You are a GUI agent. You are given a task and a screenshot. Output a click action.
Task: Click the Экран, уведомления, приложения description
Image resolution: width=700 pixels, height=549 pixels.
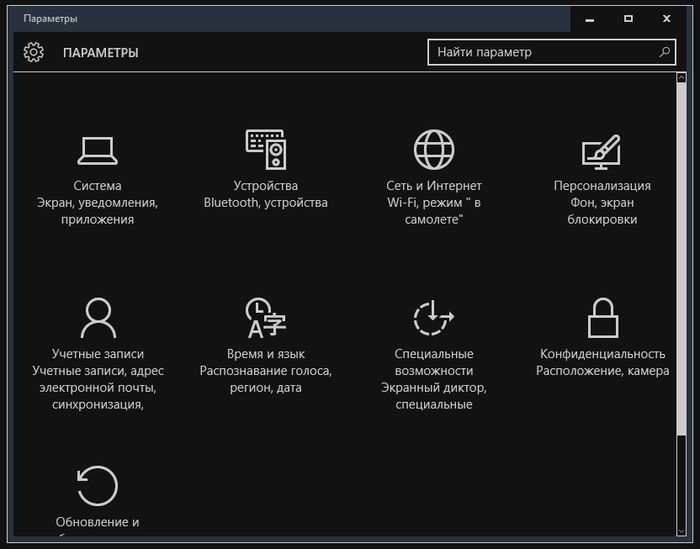[98, 211]
